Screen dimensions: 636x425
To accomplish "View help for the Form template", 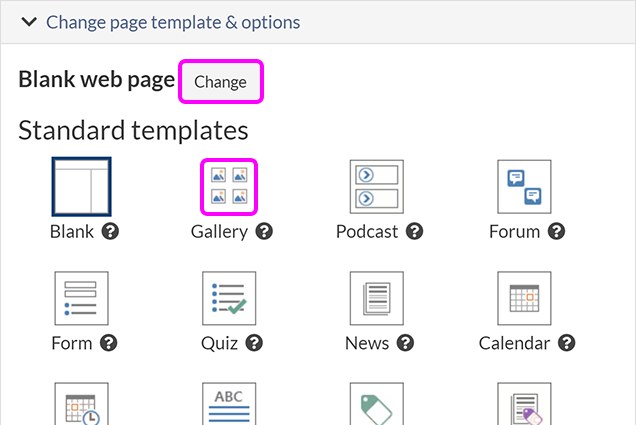I will coord(109,344).
